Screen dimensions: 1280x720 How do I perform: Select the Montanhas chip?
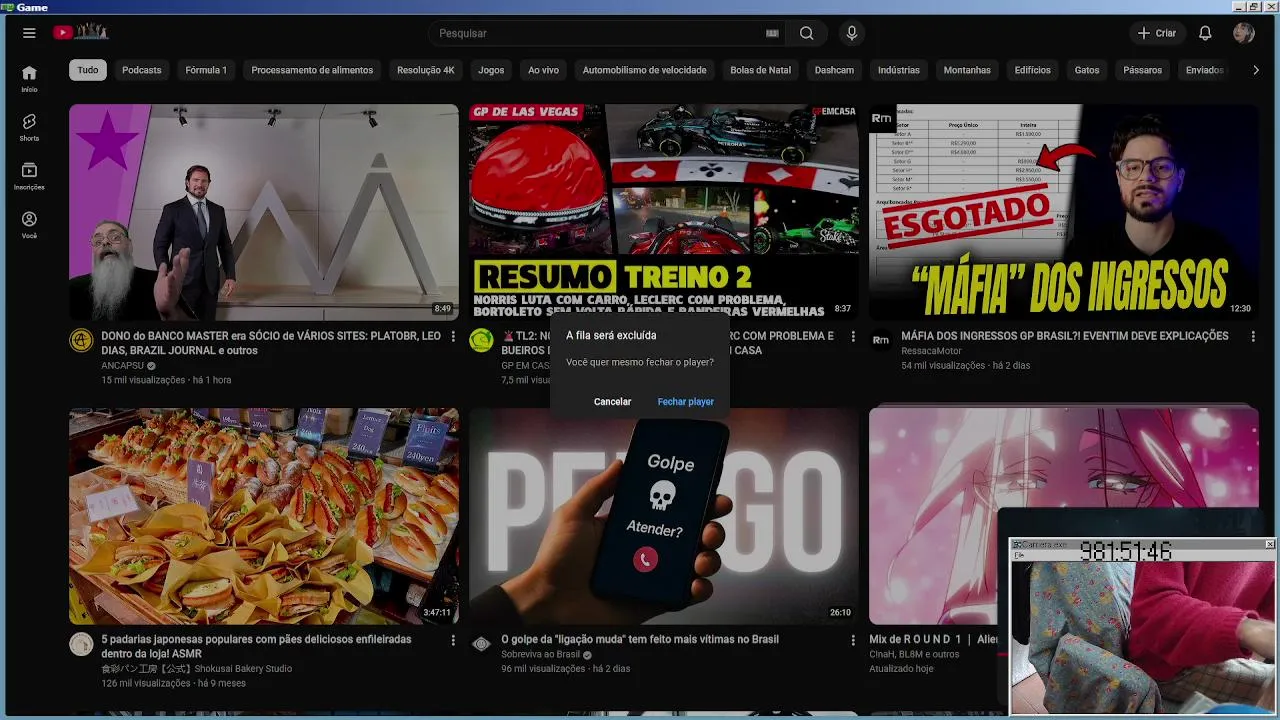click(967, 70)
